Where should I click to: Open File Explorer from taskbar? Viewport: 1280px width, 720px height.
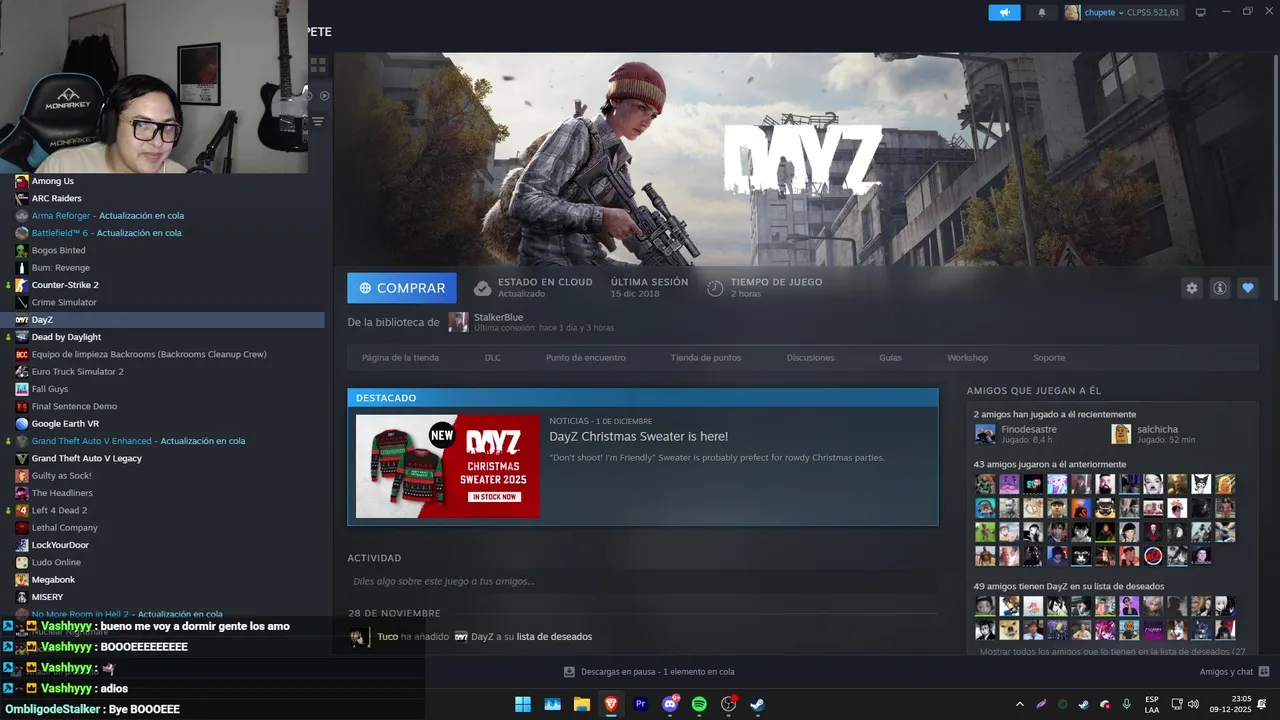tap(581, 704)
